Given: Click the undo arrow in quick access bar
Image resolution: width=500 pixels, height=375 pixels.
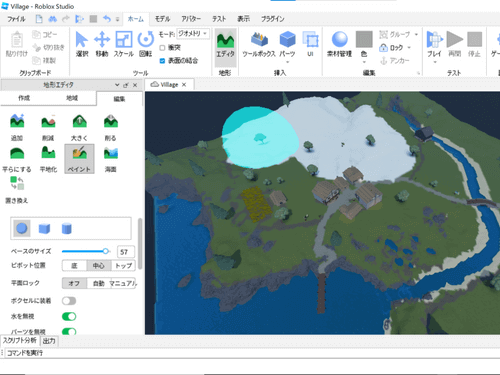Looking at the screenshot, I should click(x=106, y=19).
